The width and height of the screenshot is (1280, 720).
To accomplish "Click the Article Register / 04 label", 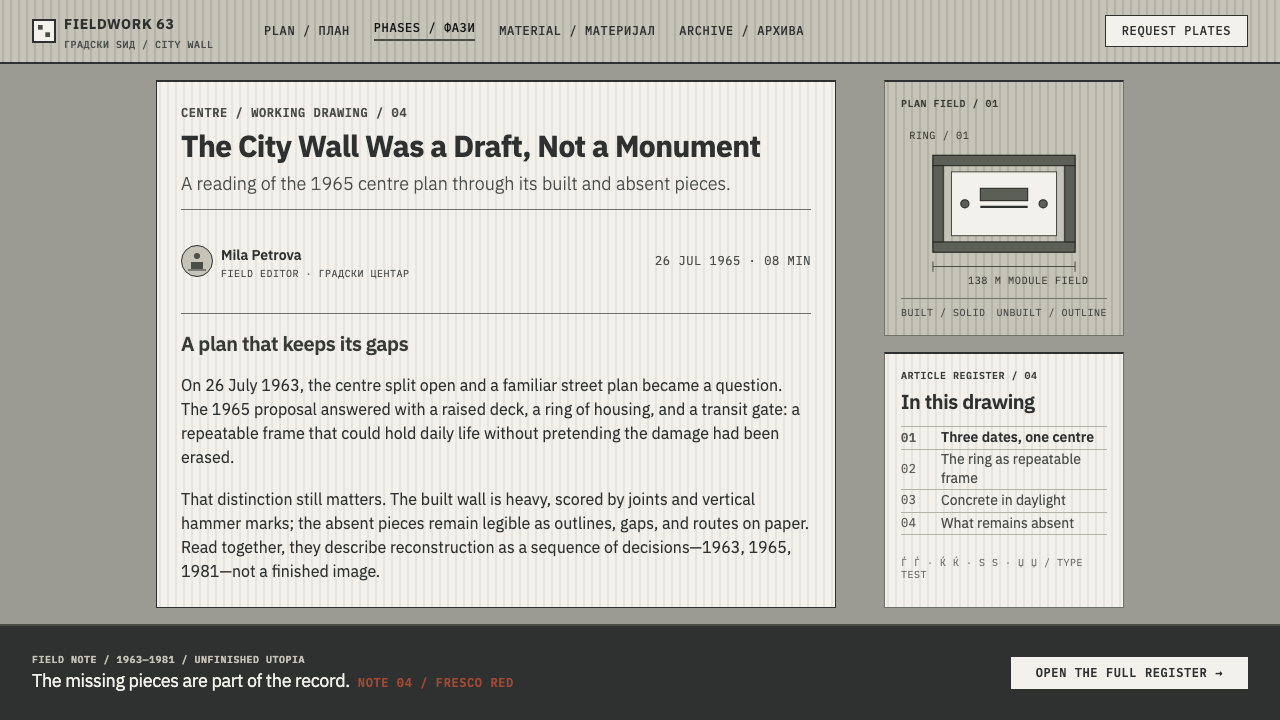I will click(x=969, y=376).
